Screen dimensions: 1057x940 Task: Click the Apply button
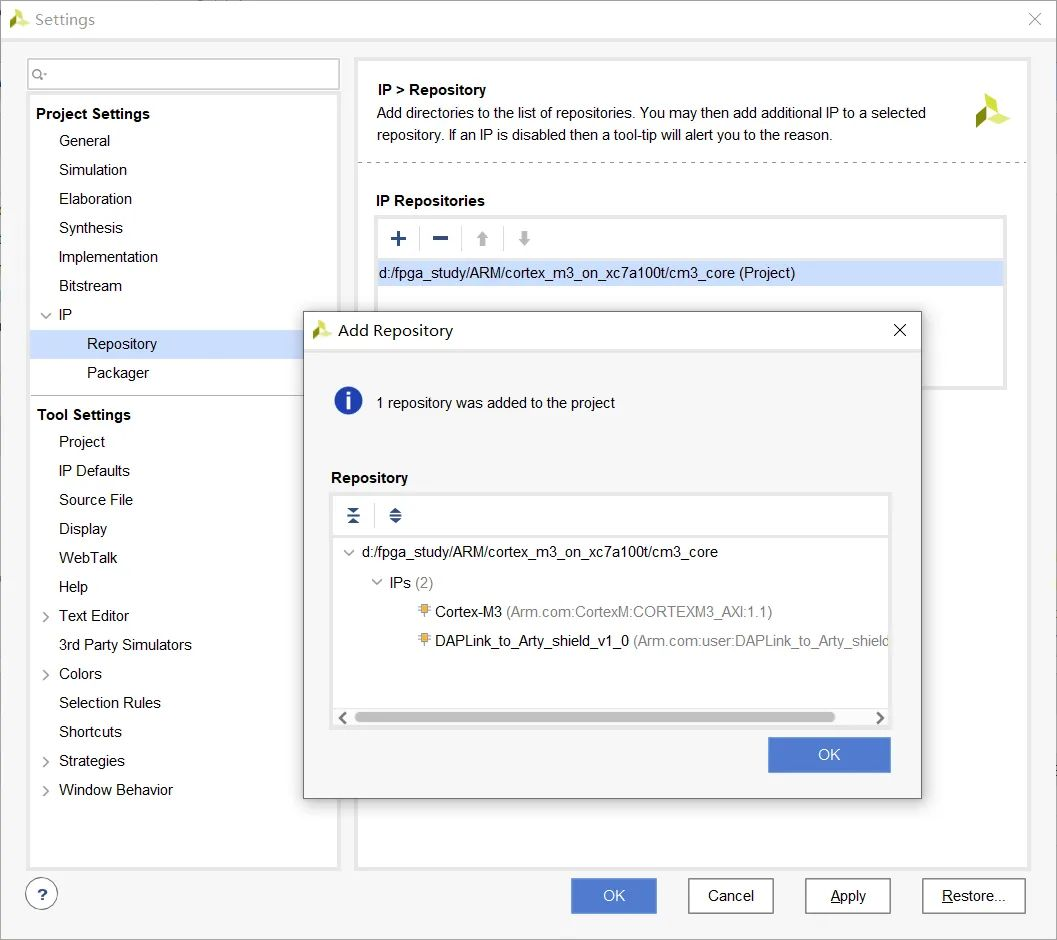point(847,895)
